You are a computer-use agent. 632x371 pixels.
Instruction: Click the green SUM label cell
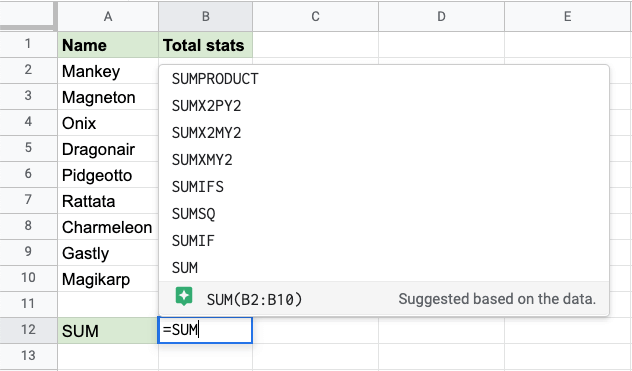point(108,331)
